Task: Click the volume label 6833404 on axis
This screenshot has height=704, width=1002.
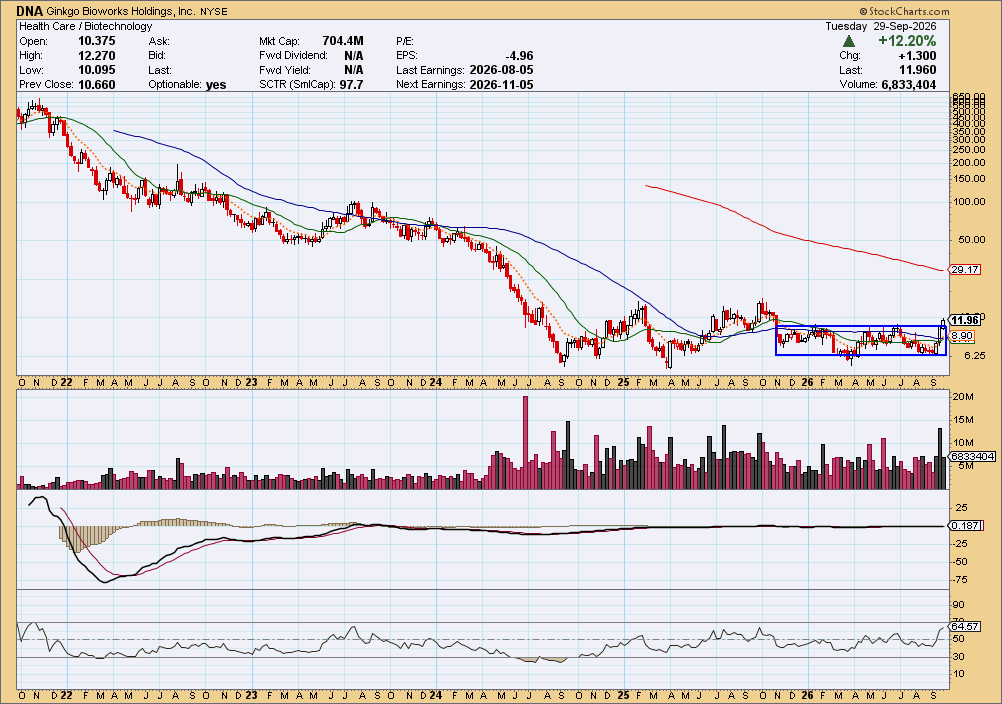Action: click(973, 456)
